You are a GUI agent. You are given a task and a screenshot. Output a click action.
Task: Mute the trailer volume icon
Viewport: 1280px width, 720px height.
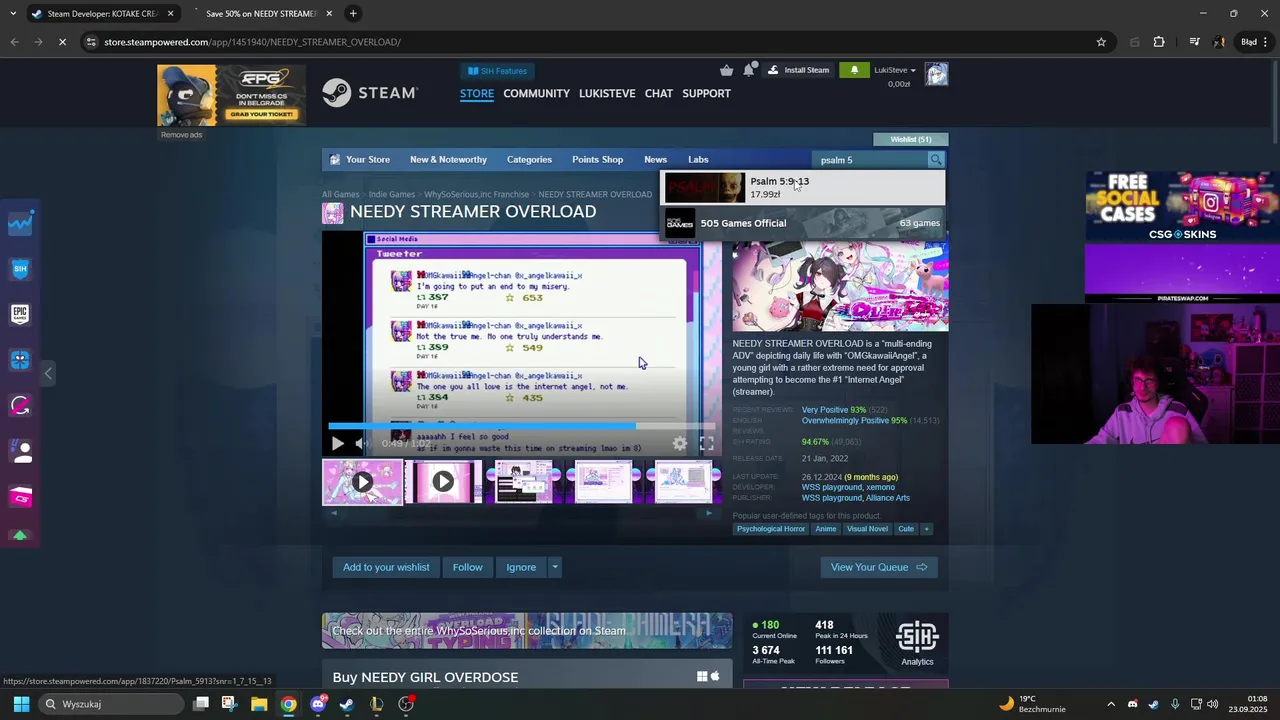(x=362, y=443)
